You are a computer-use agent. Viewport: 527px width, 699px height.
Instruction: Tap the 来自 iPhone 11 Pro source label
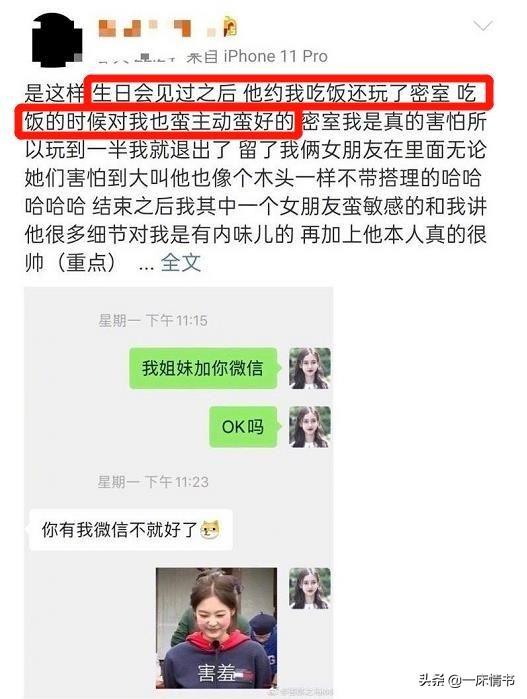click(257, 57)
